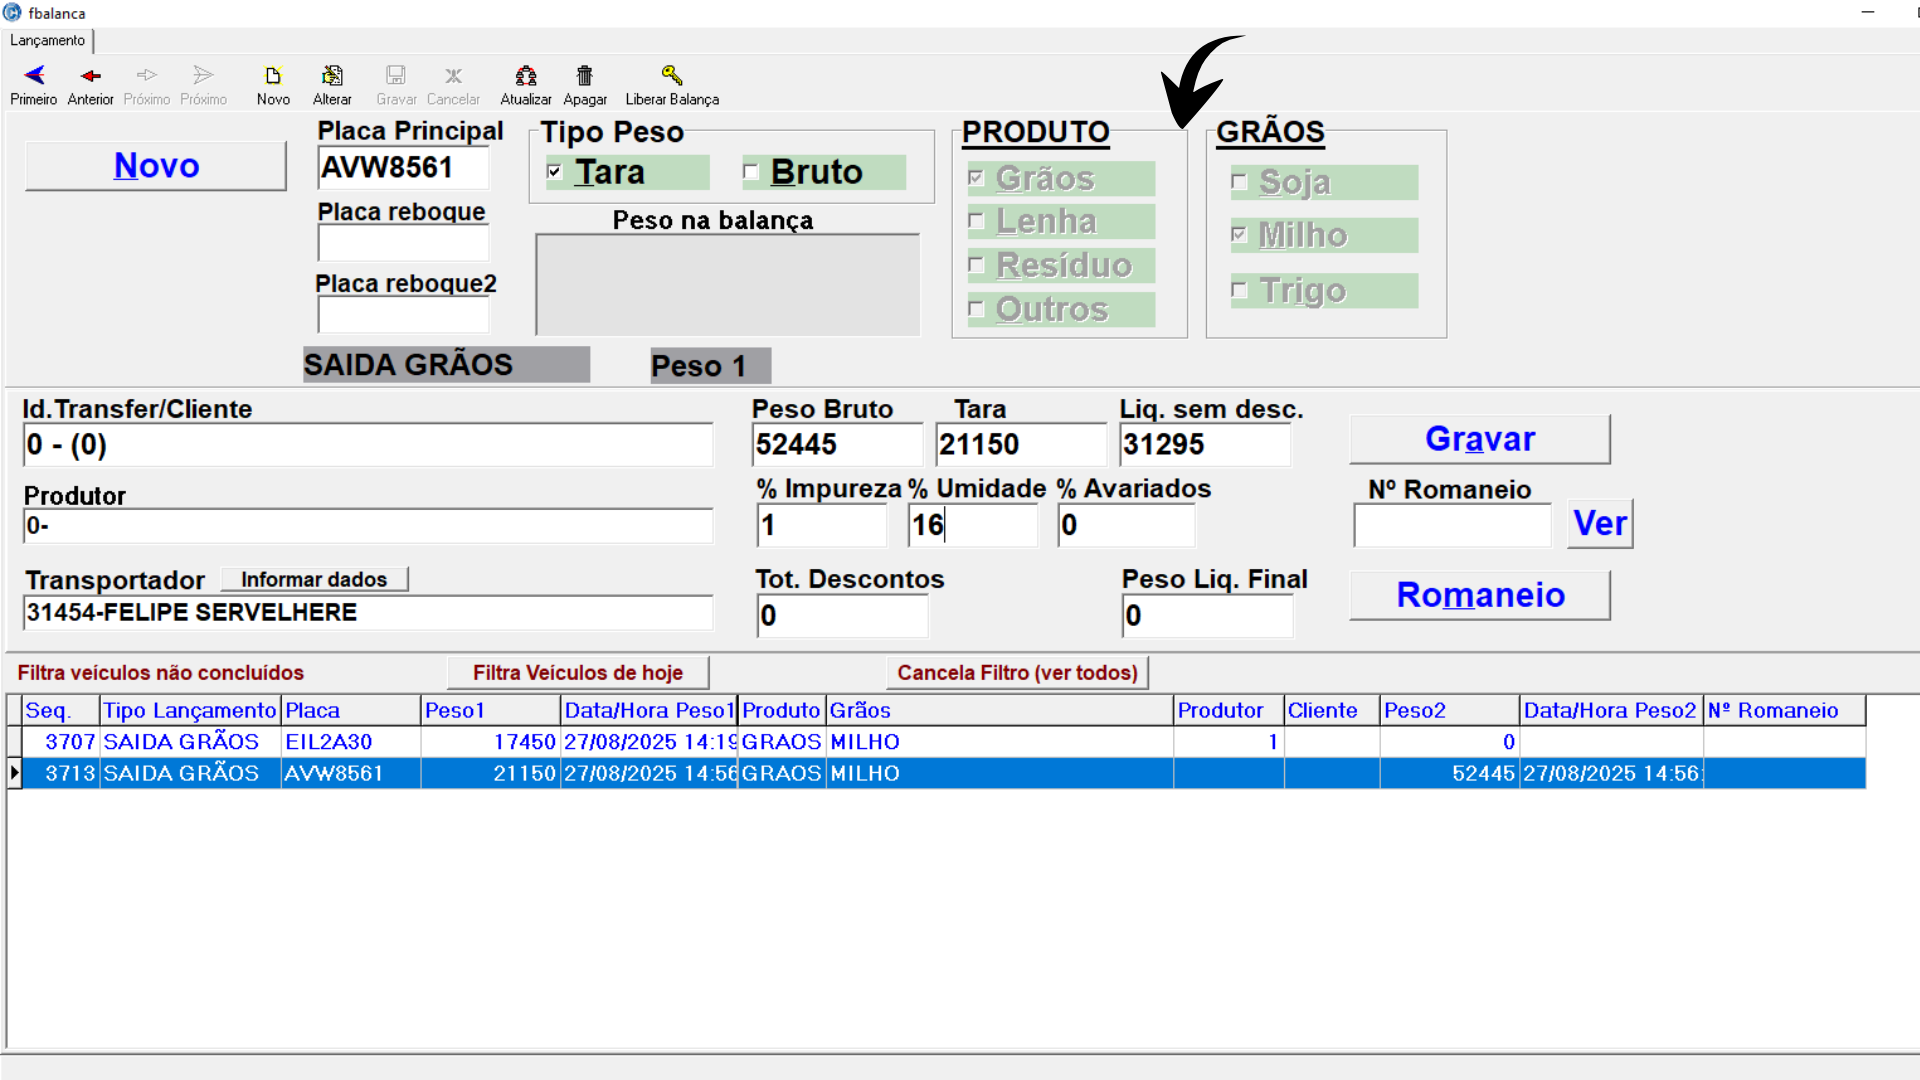1920x1080 pixels.
Task: Click the Novo toolbar icon
Action: [x=273, y=76]
